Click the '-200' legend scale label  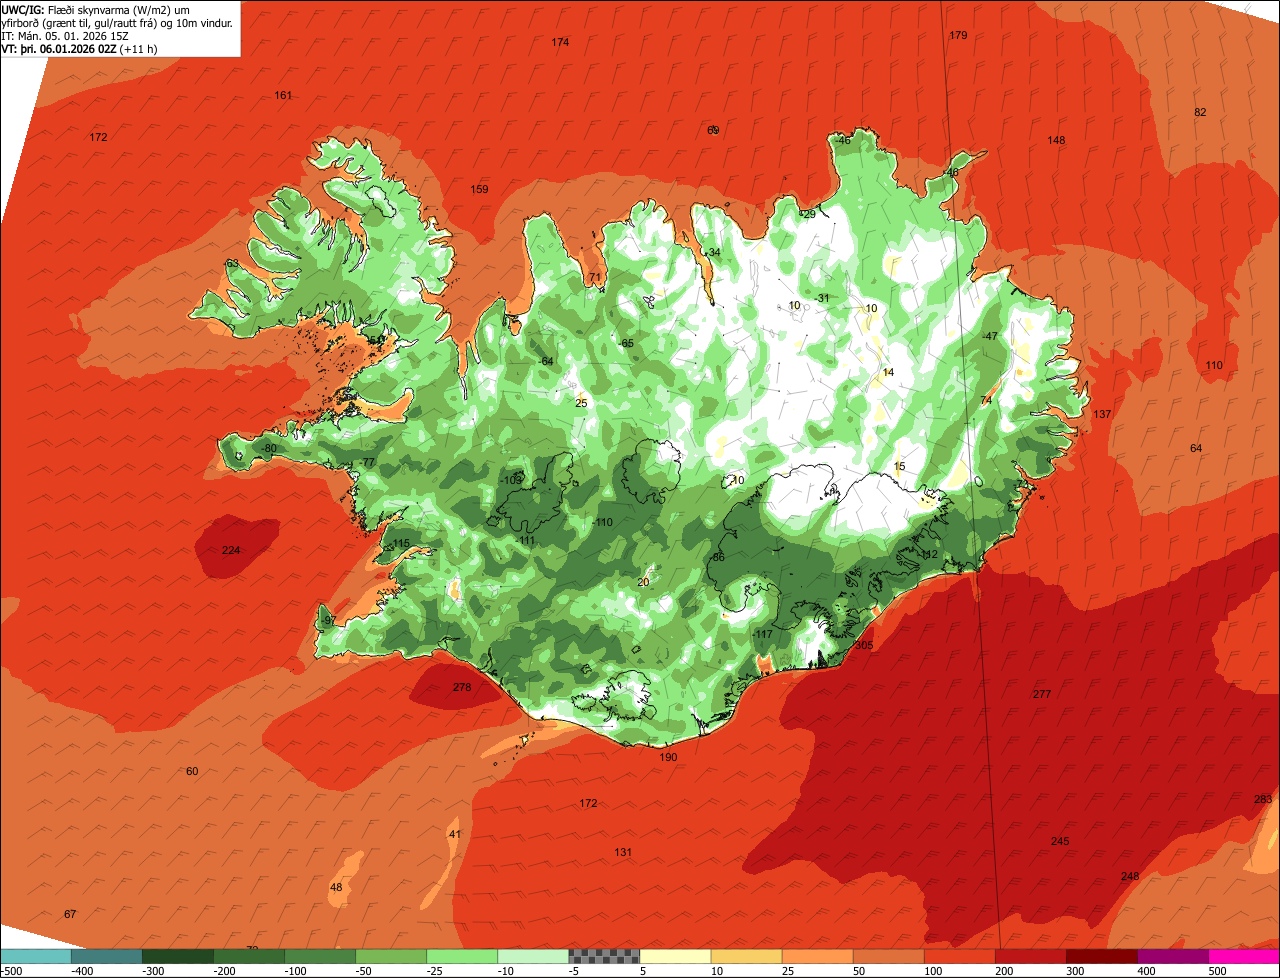[224, 971]
